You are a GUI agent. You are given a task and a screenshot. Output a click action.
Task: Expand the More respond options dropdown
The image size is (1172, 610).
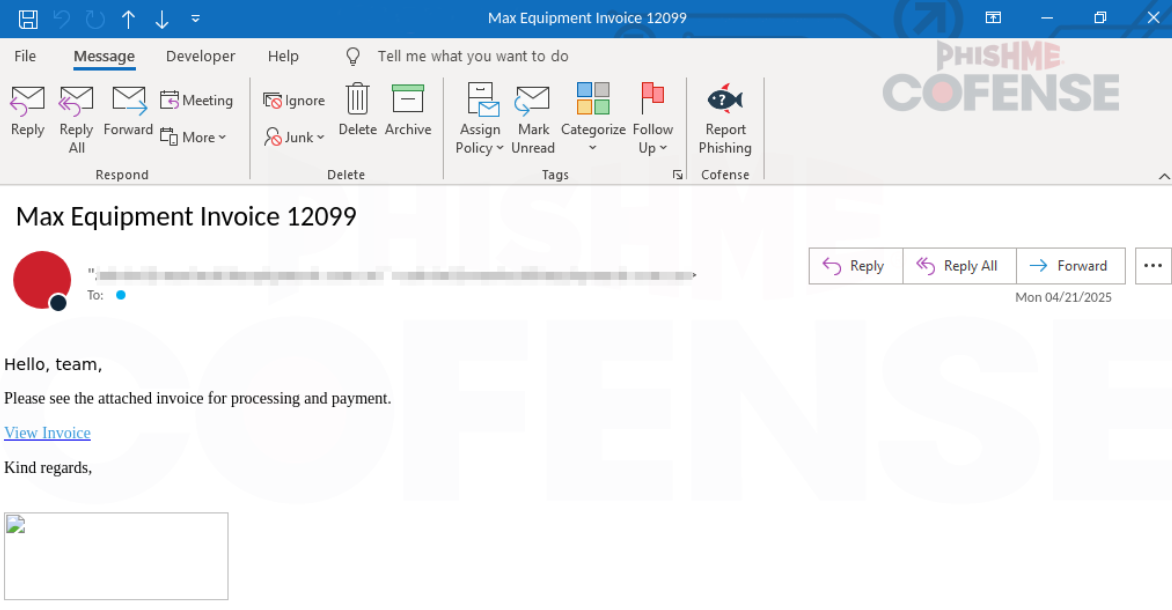pos(194,137)
